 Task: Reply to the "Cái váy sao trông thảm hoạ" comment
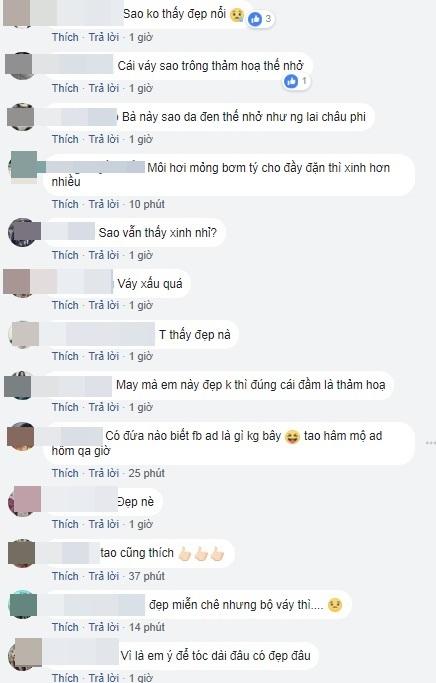104,88
